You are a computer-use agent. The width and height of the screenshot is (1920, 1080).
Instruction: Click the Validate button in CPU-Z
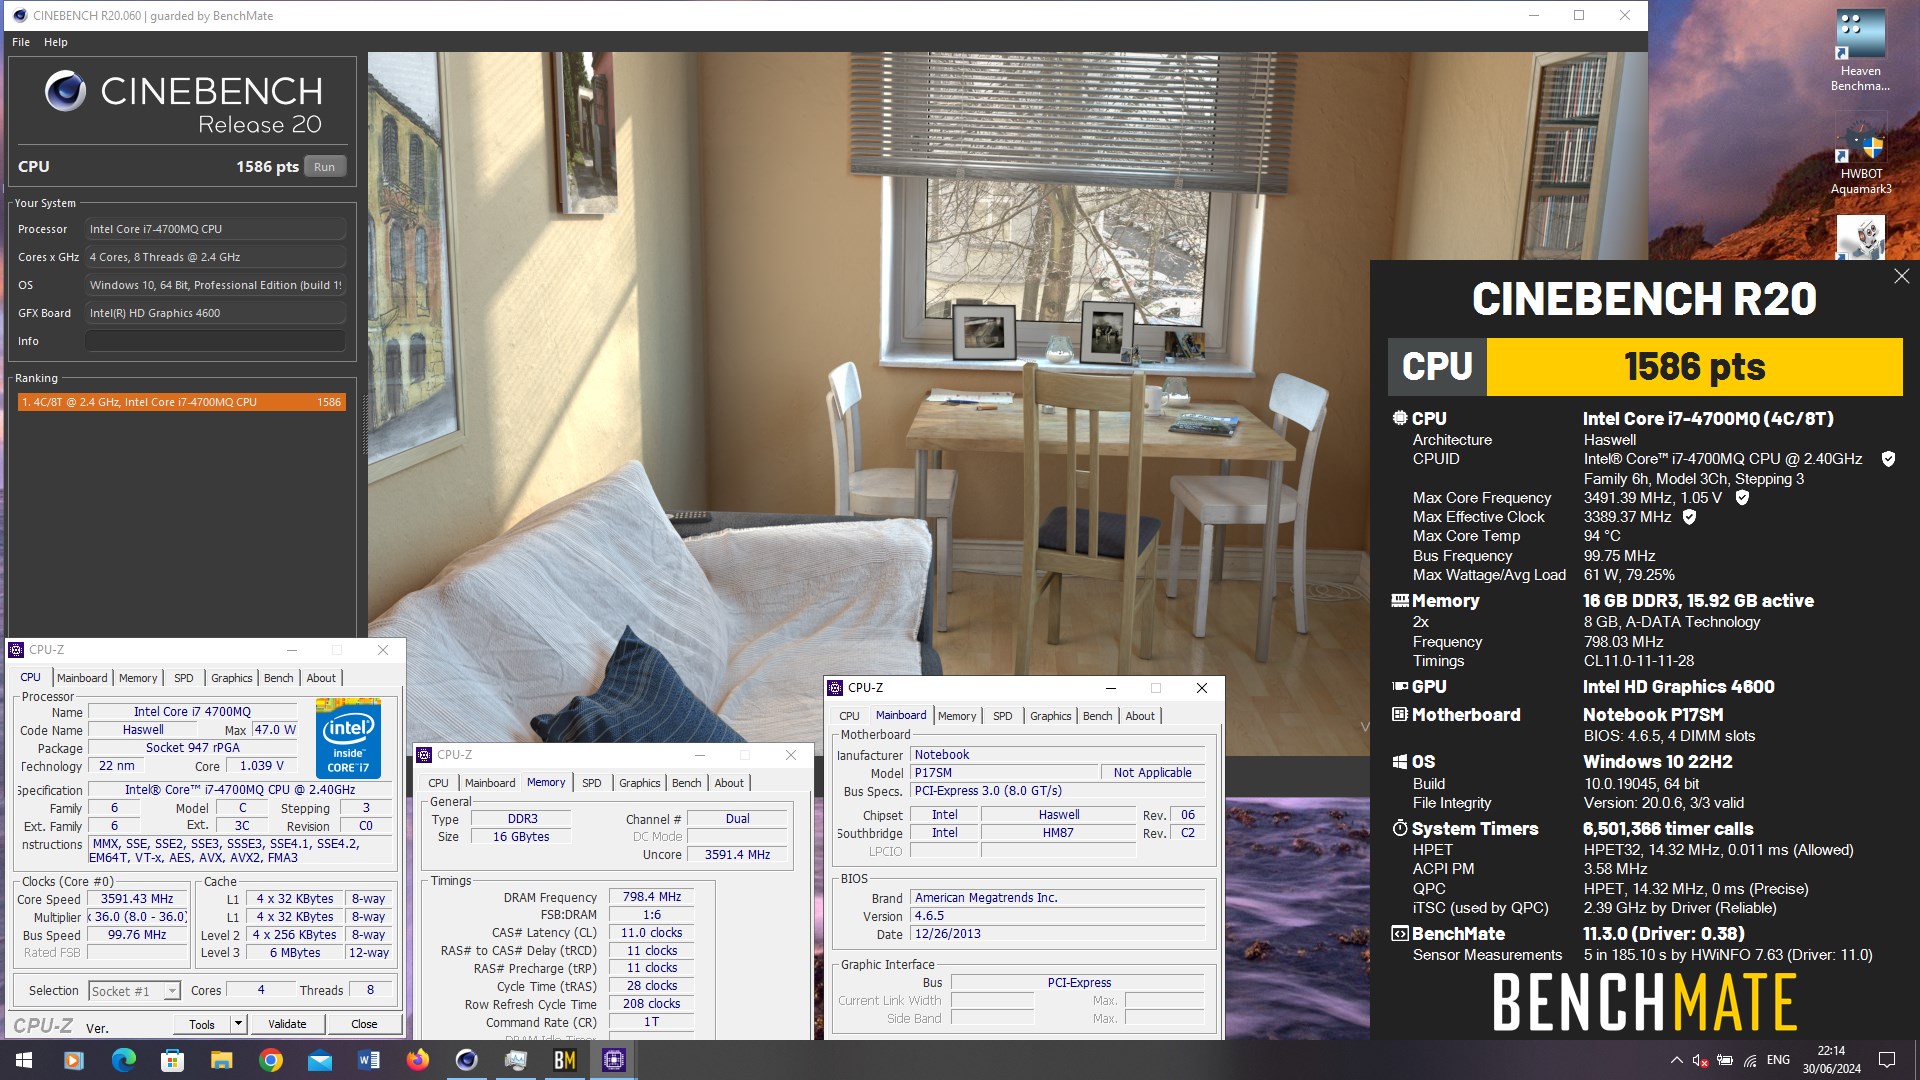[x=287, y=1024]
